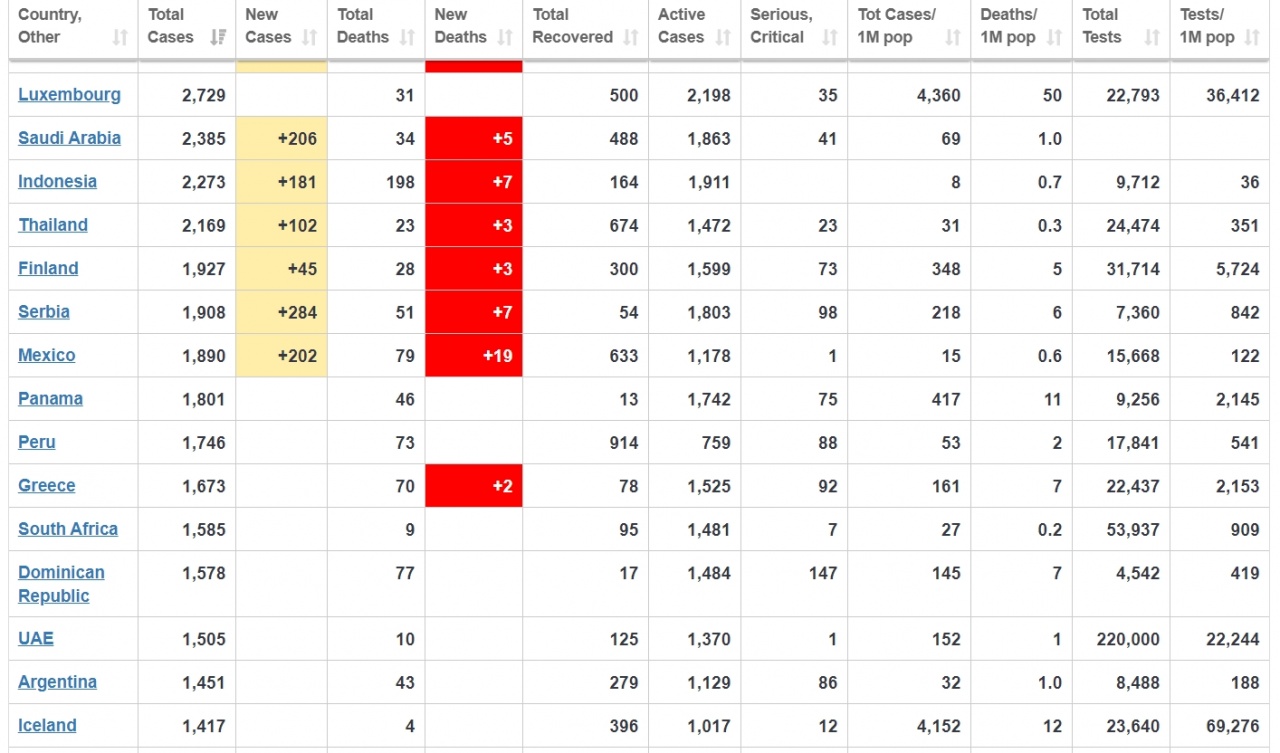Click New Deaths column sort icon
This screenshot has width=1280, height=753.
click(x=505, y=38)
